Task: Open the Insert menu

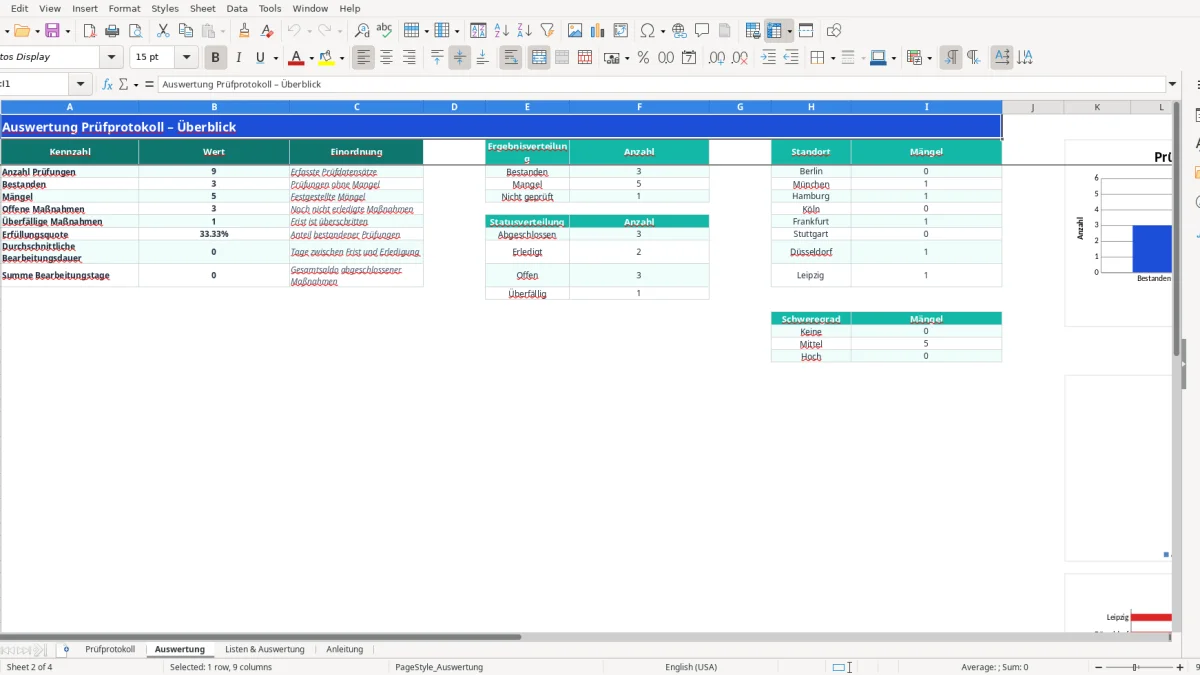Action: pyautogui.click(x=85, y=8)
